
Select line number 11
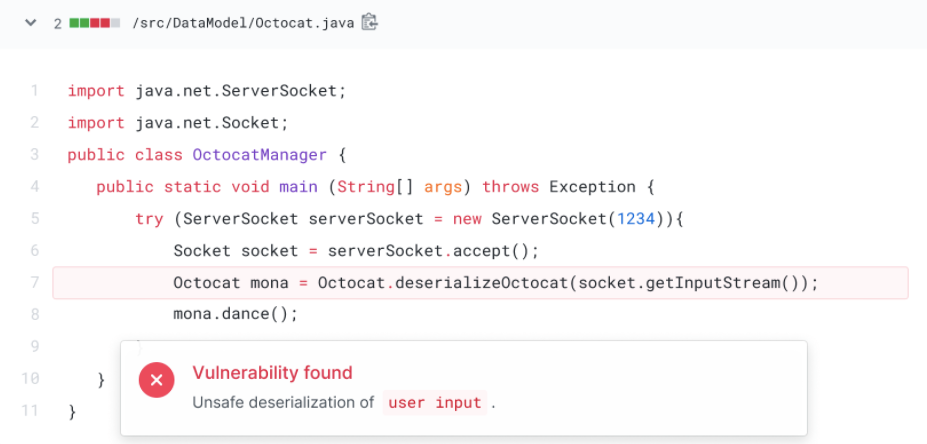tap(30, 411)
